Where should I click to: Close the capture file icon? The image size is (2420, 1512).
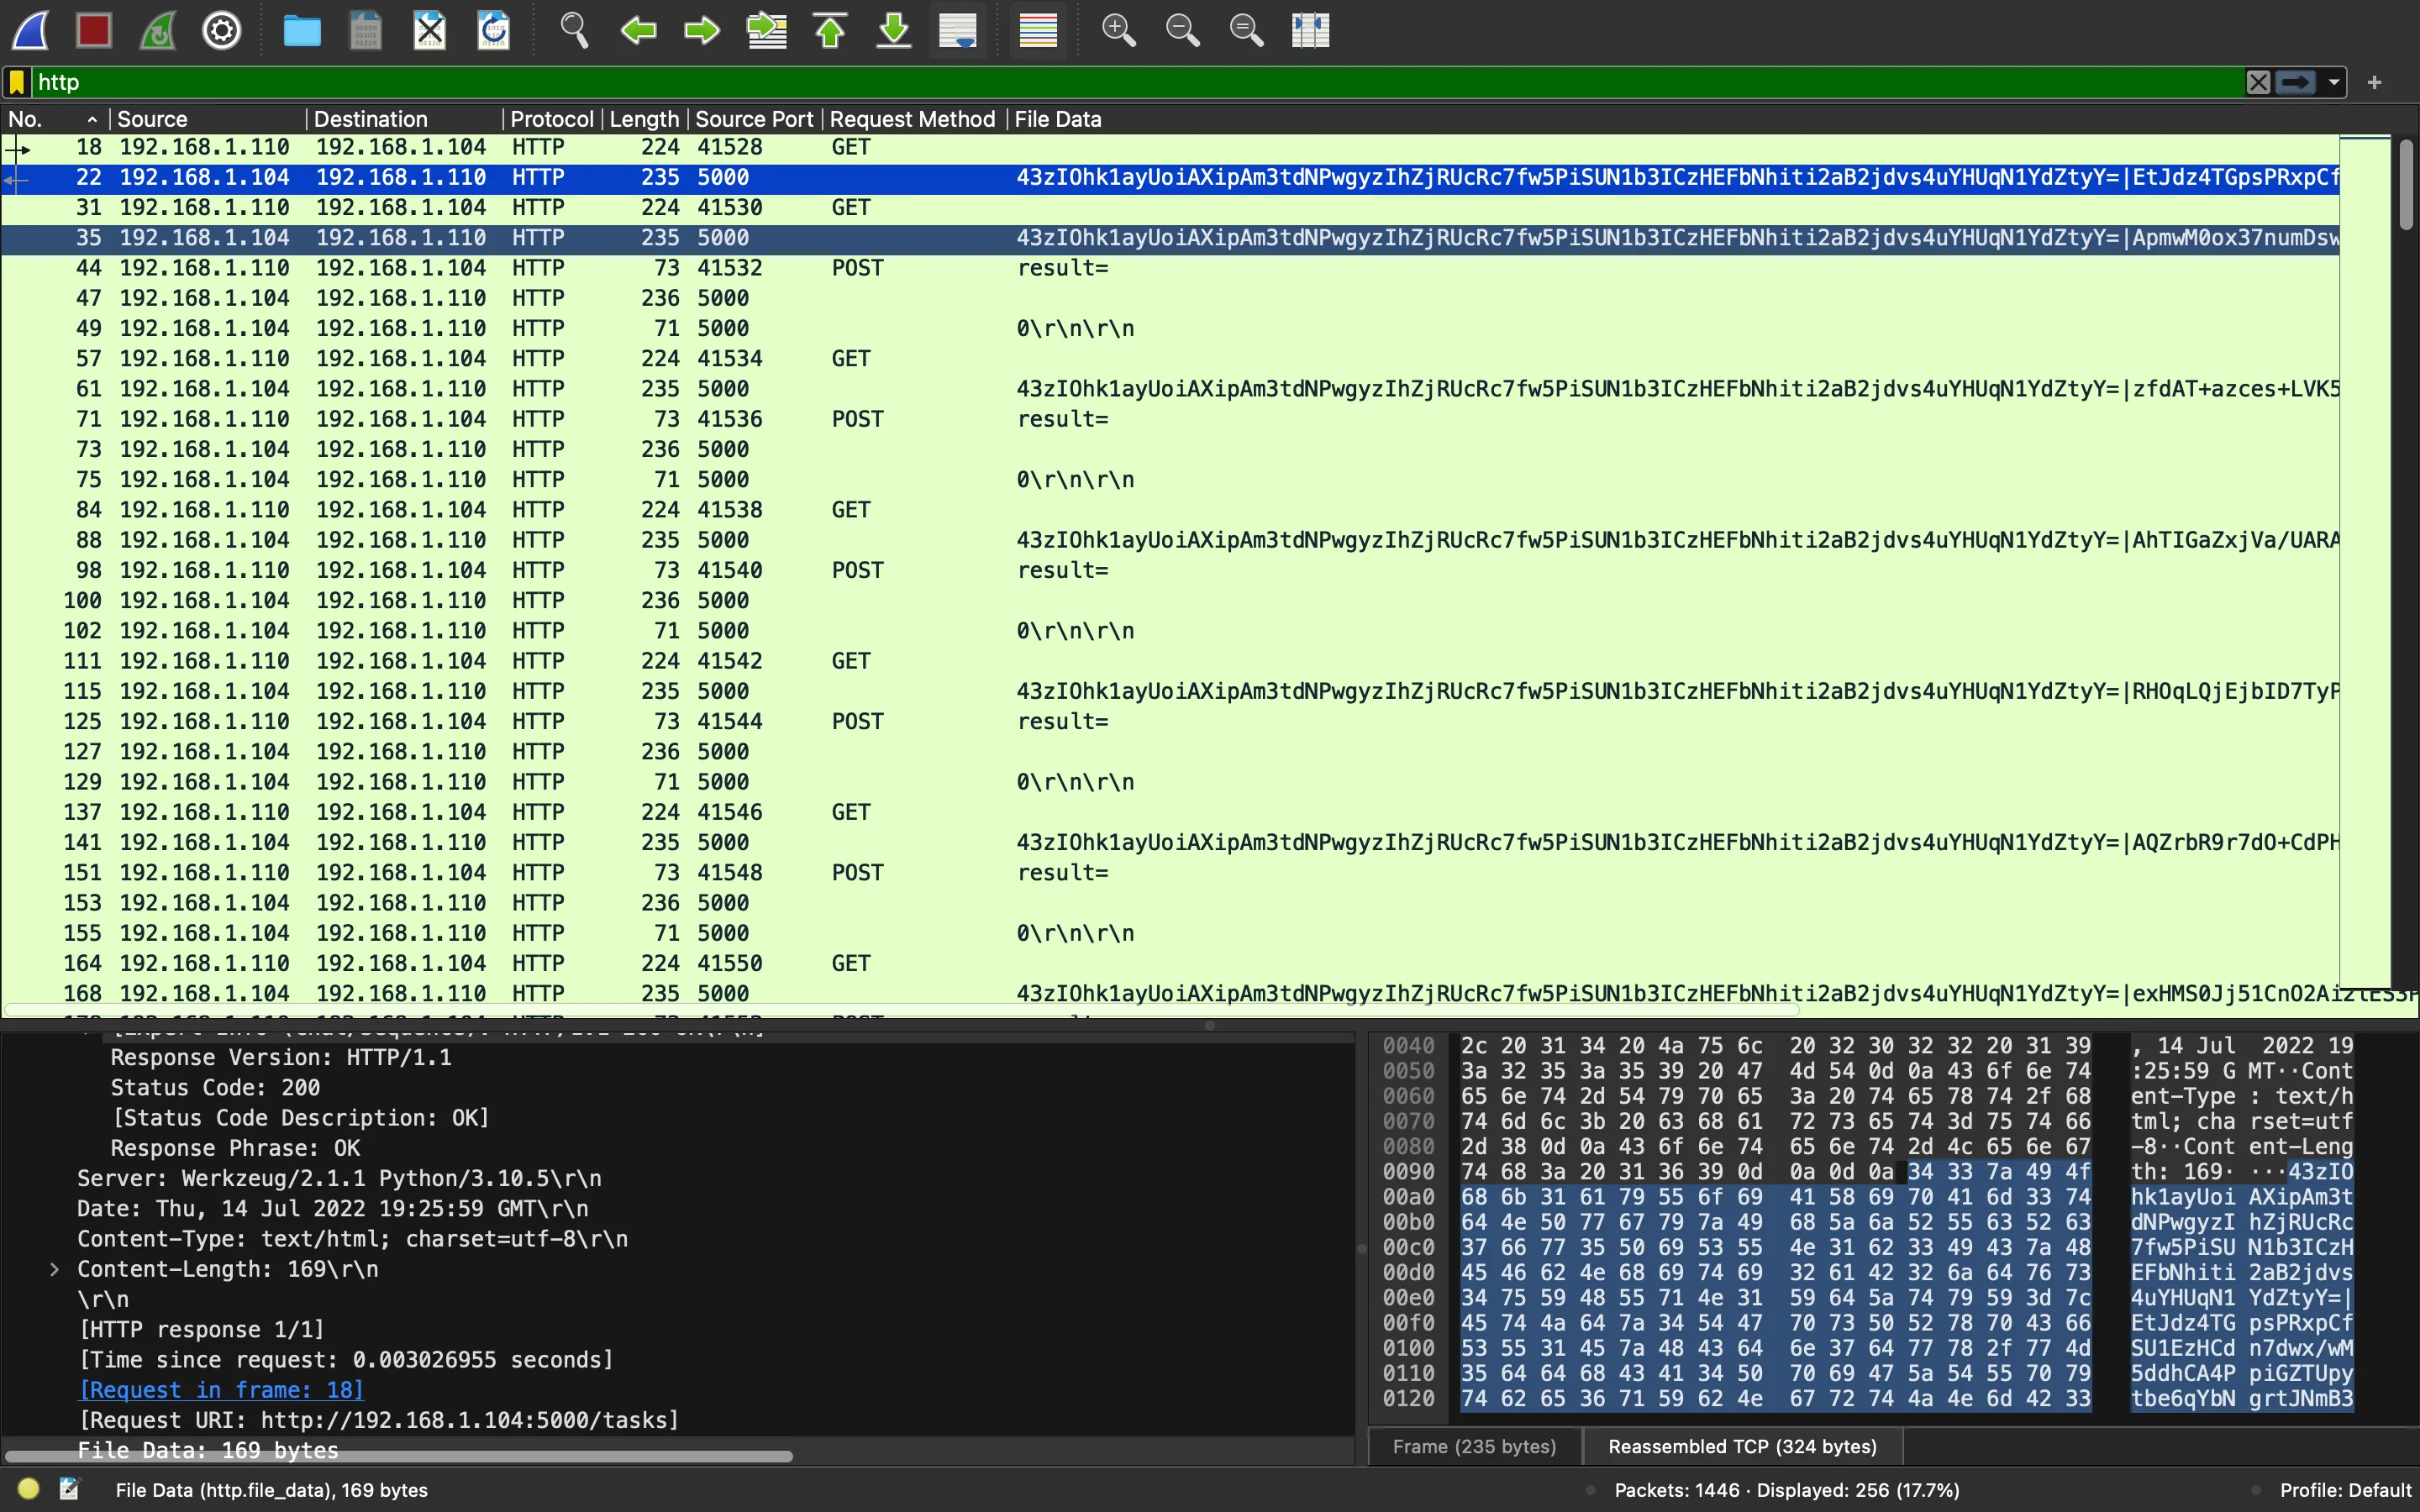coord(430,30)
